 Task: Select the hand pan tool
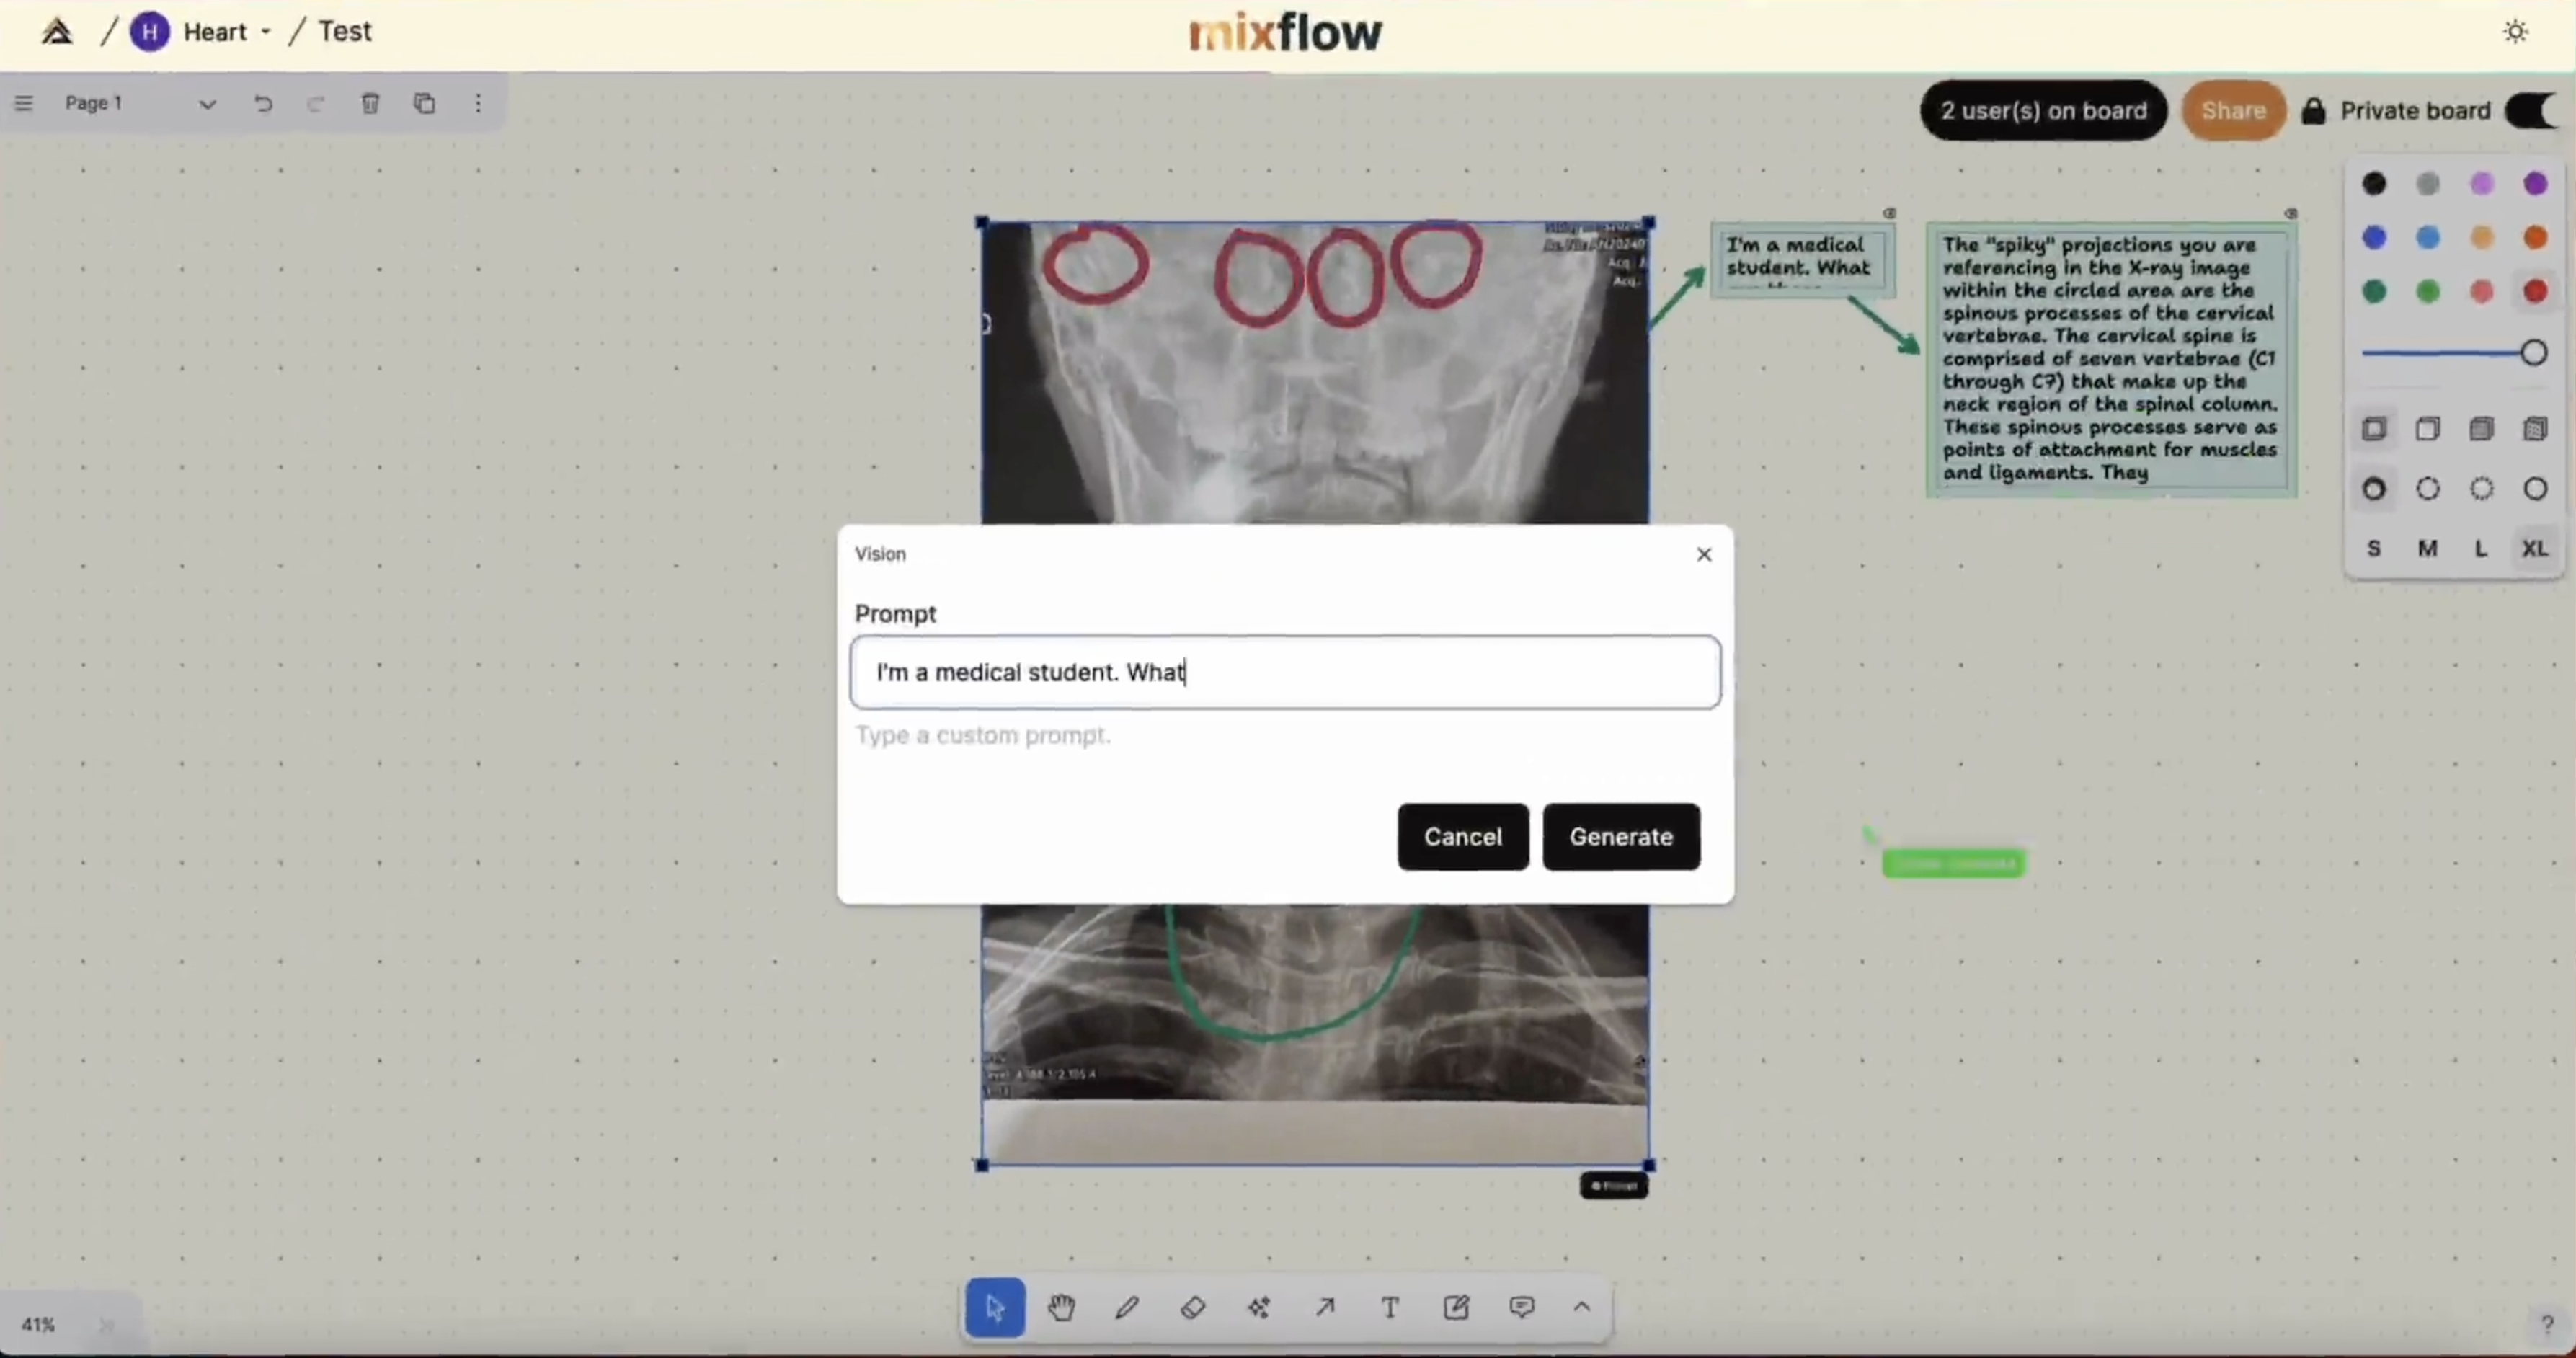click(x=1061, y=1307)
